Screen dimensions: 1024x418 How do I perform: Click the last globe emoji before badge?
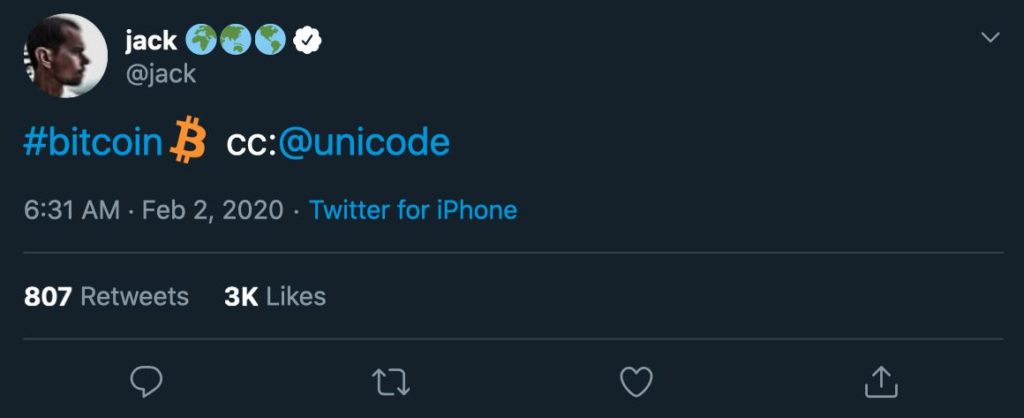[x=271, y=40]
